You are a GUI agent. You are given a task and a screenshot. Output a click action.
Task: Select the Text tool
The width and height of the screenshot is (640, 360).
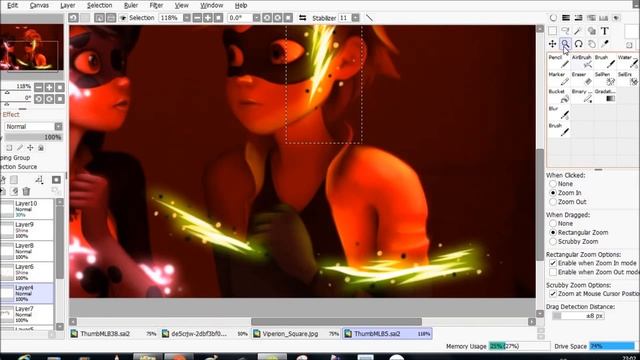pyautogui.click(x=604, y=31)
